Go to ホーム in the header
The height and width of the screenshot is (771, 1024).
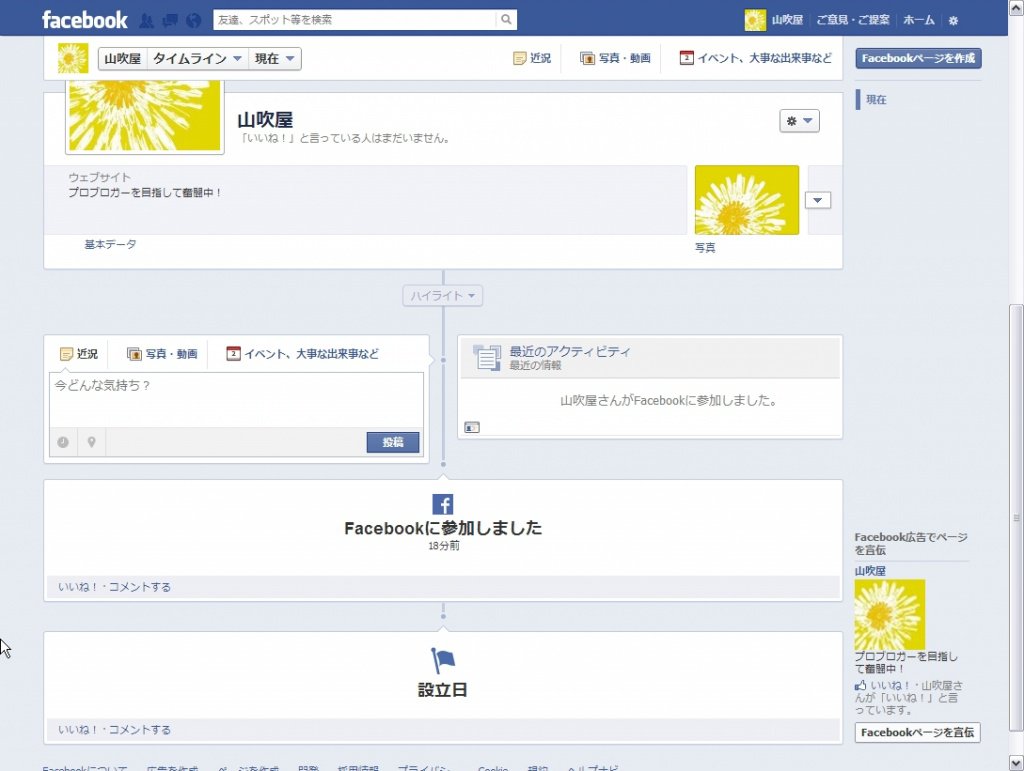tap(919, 20)
